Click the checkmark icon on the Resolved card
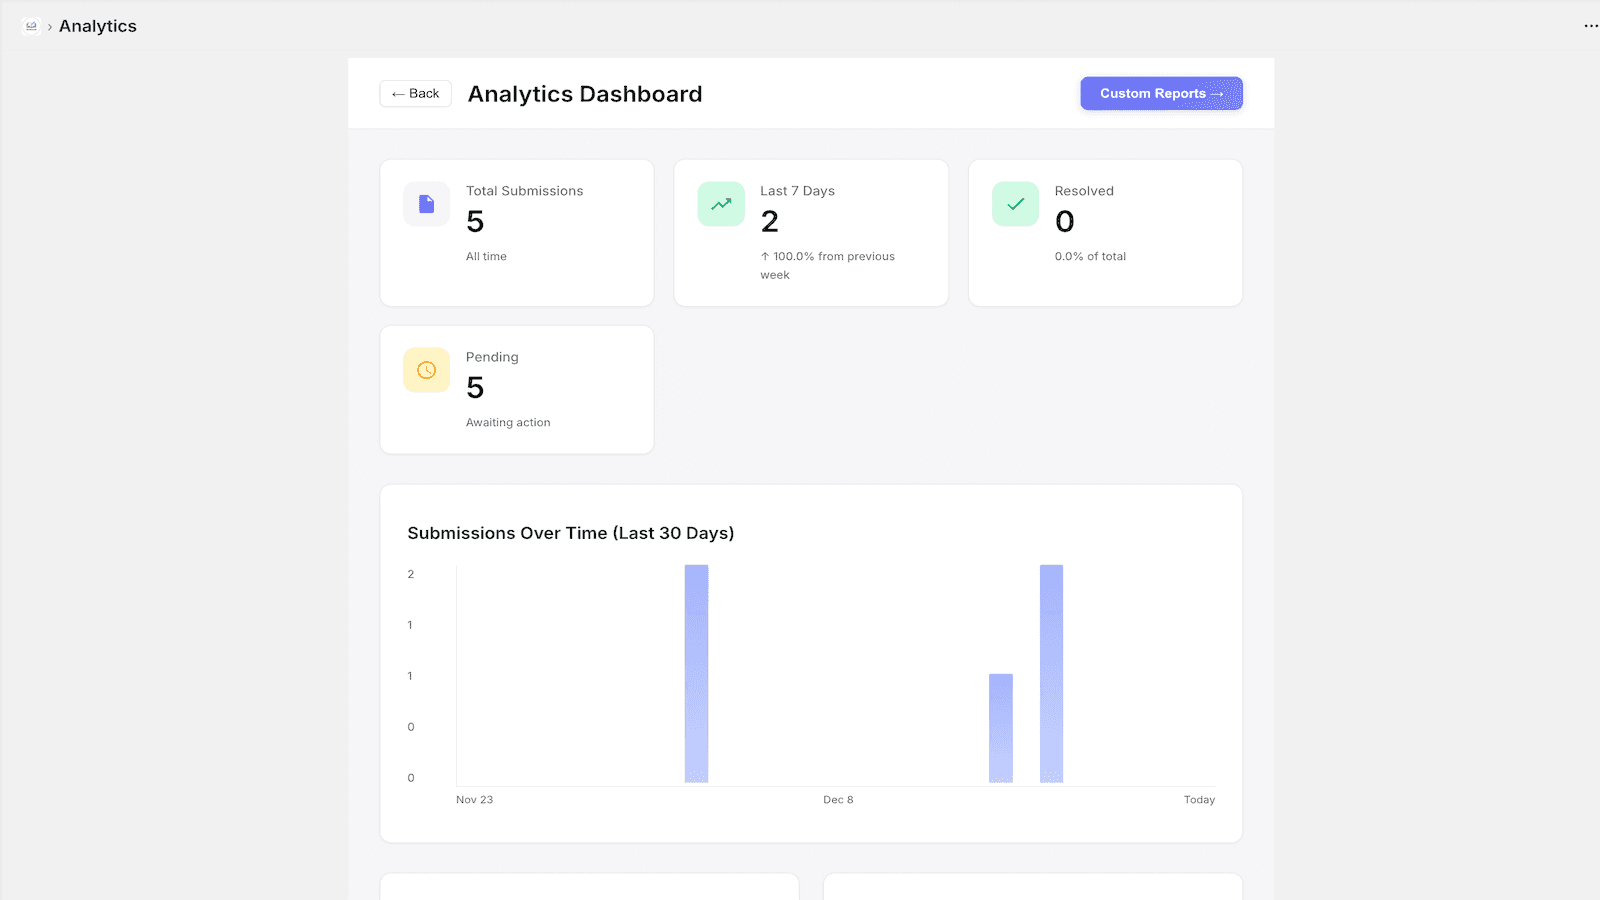The image size is (1600, 900). [x=1015, y=203]
